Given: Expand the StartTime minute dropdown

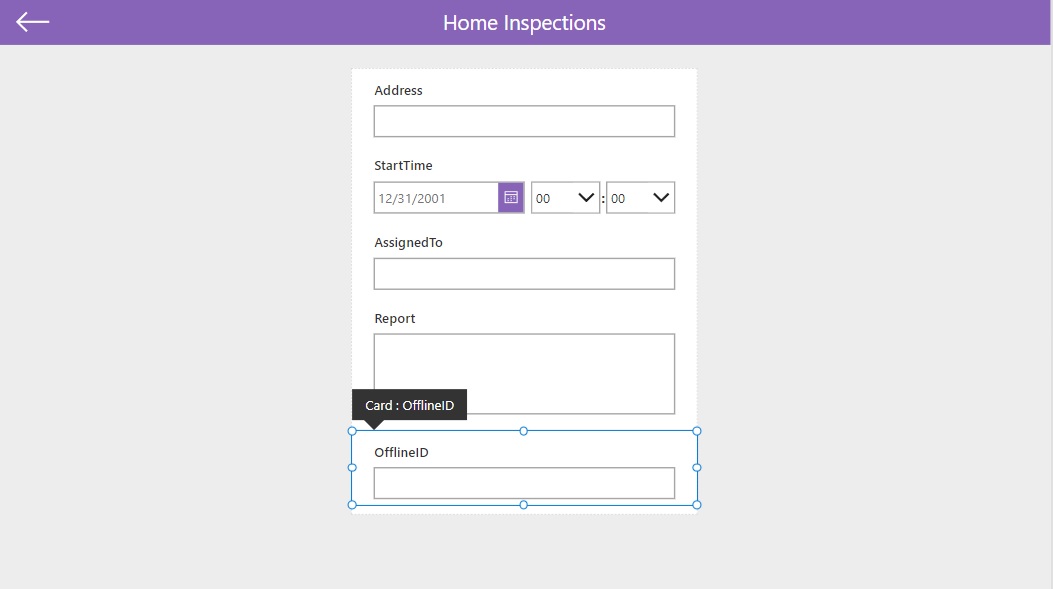Looking at the screenshot, I should pos(641,197).
